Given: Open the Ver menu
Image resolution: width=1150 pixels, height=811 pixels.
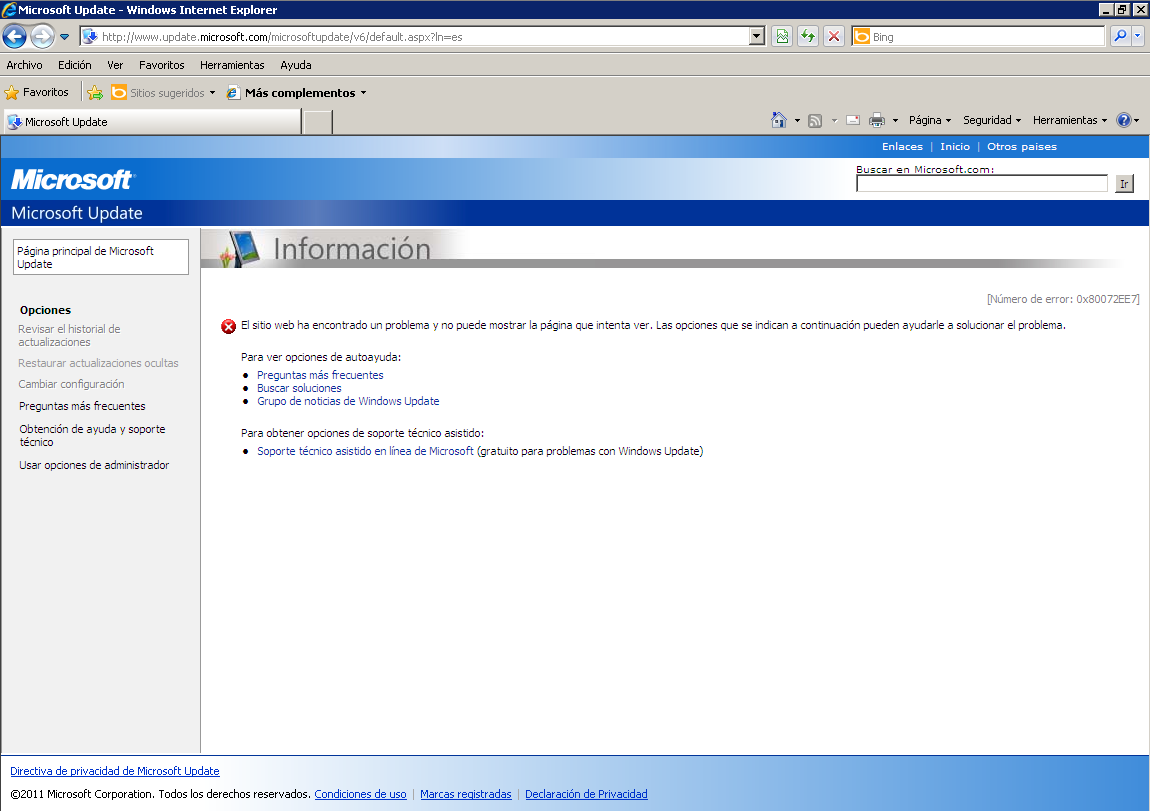Looking at the screenshot, I should click(115, 65).
